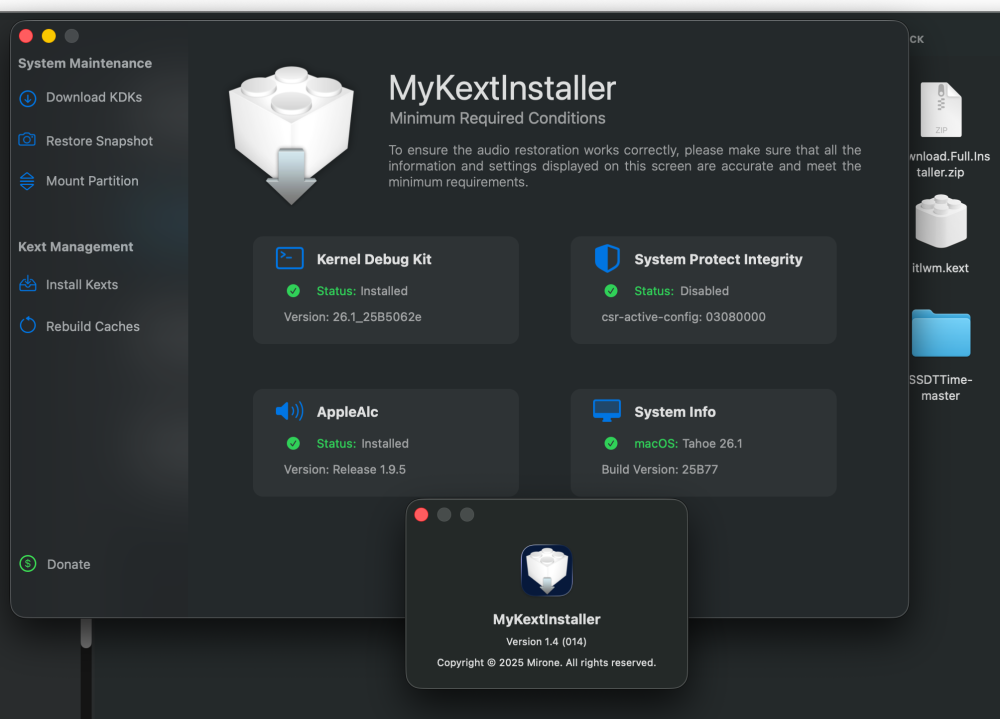Click the Install Kexts tray icon
Viewport: 1000px width, 719px height.
coord(27,284)
